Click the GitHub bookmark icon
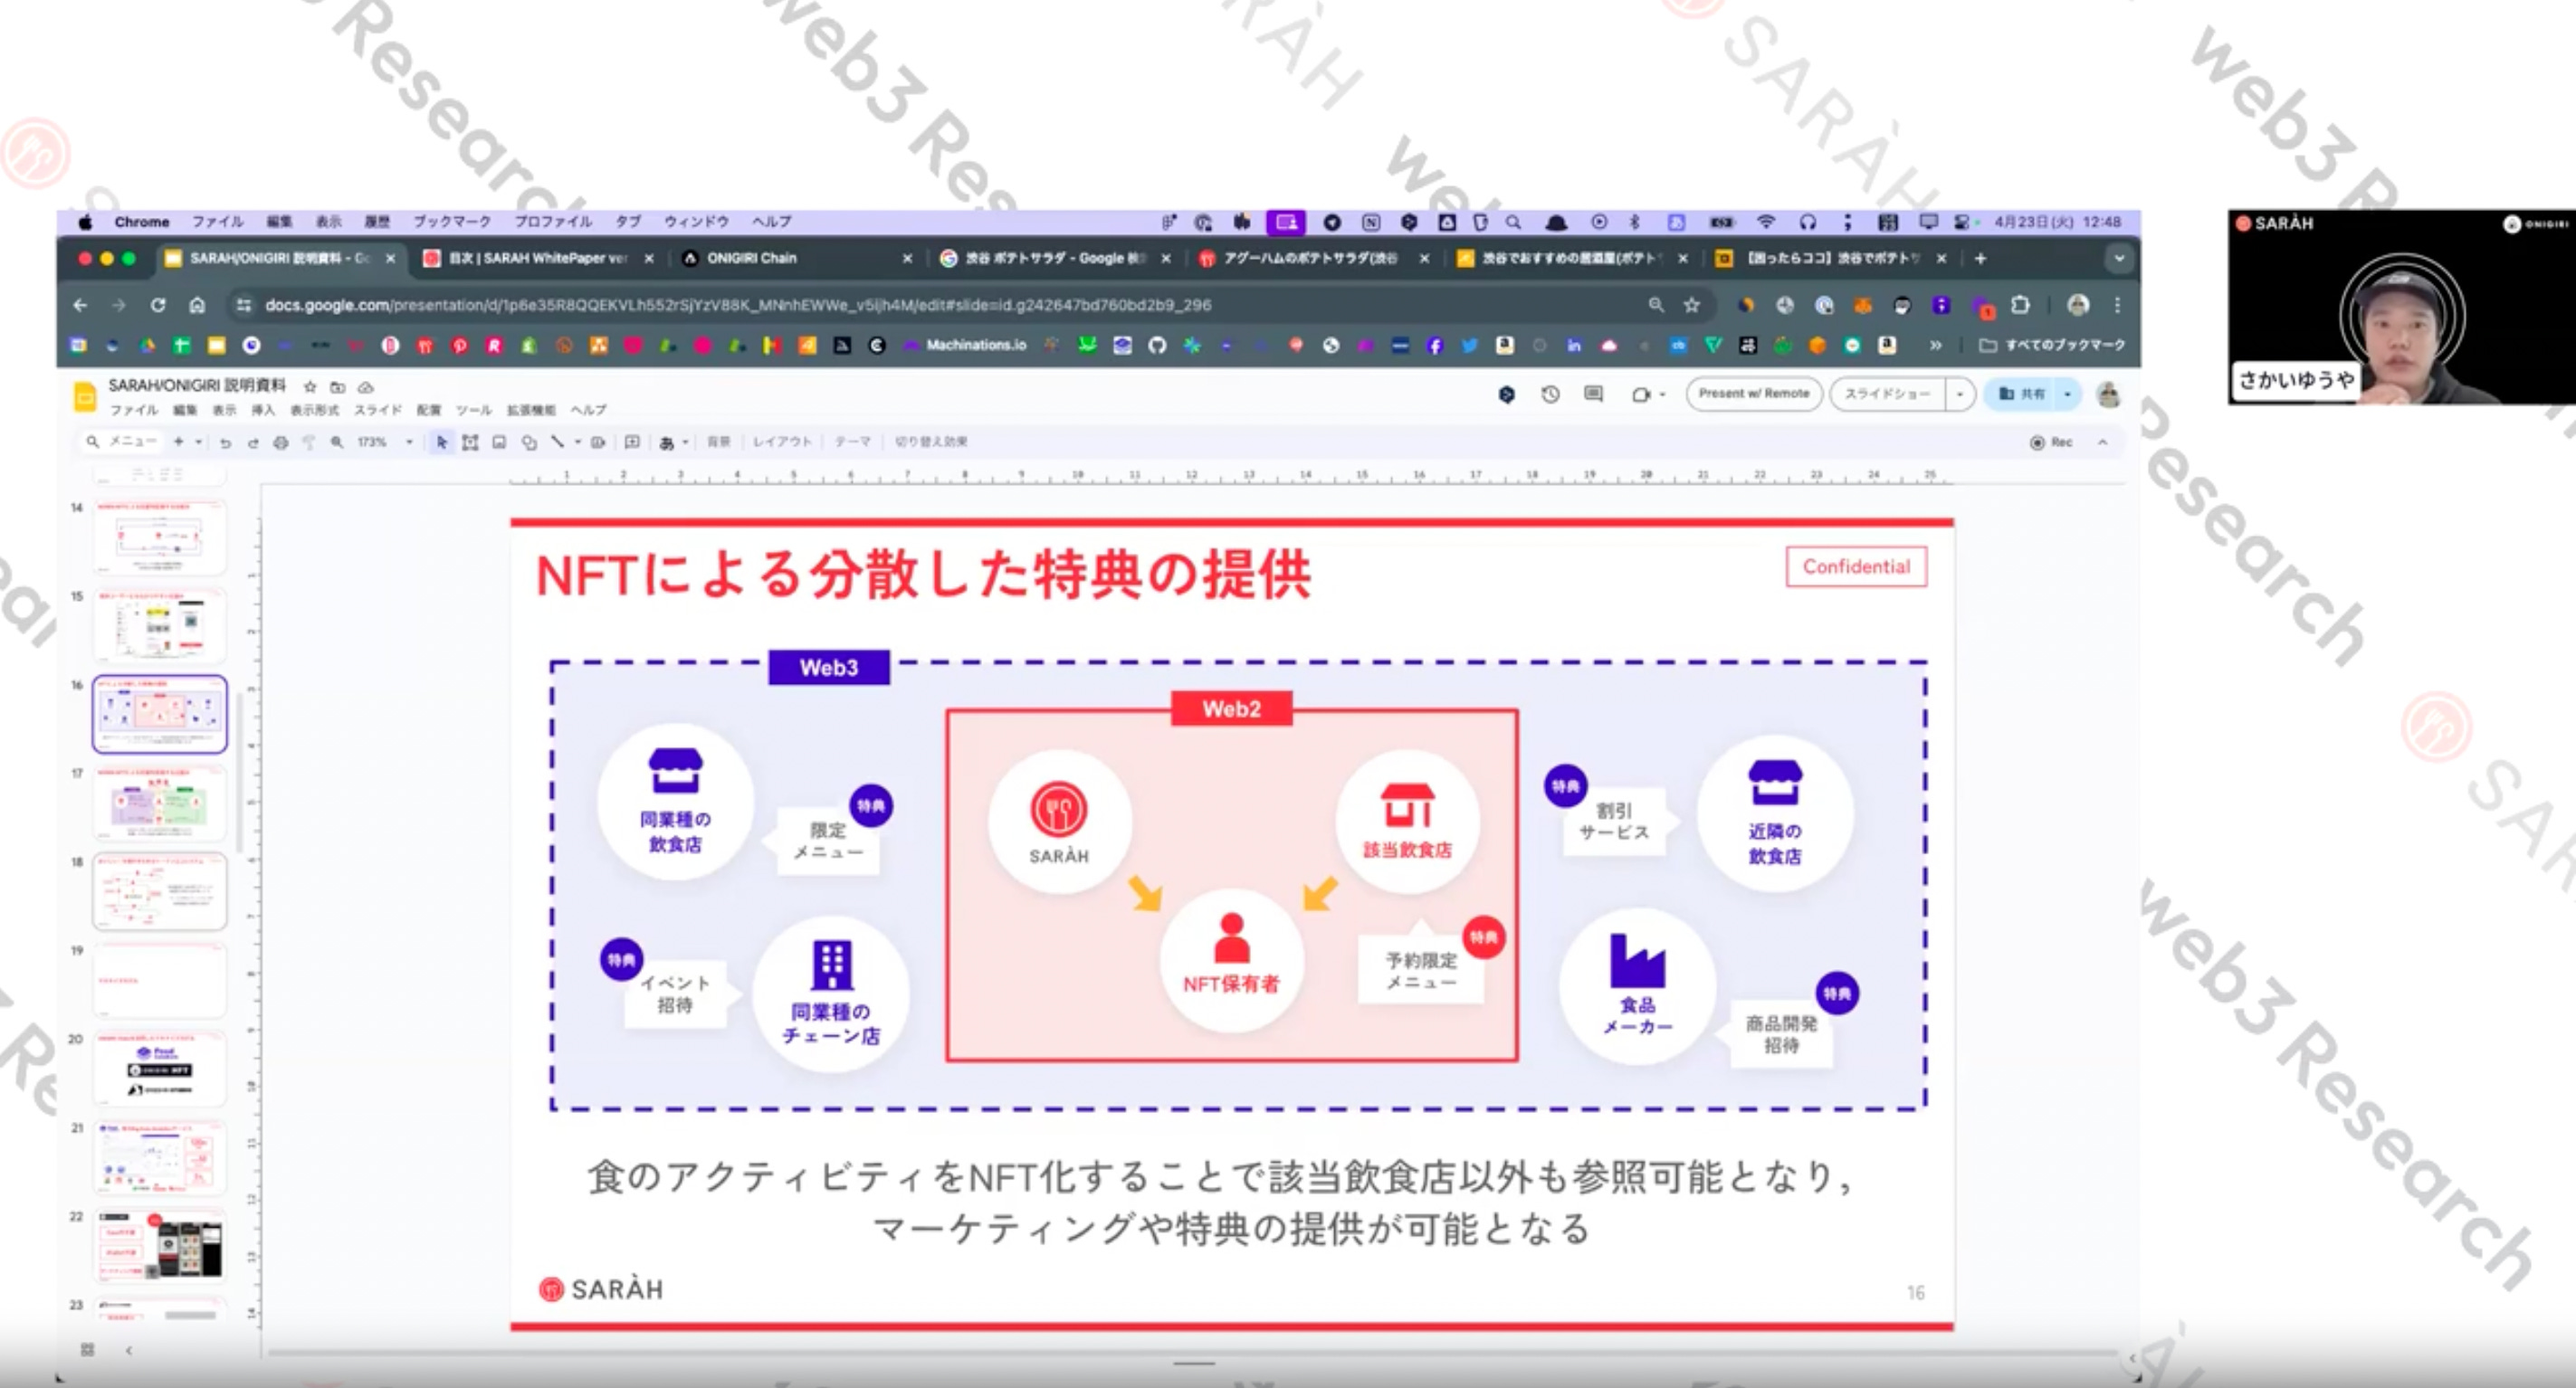The width and height of the screenshot is (2576, 1388). [1157, 345]
